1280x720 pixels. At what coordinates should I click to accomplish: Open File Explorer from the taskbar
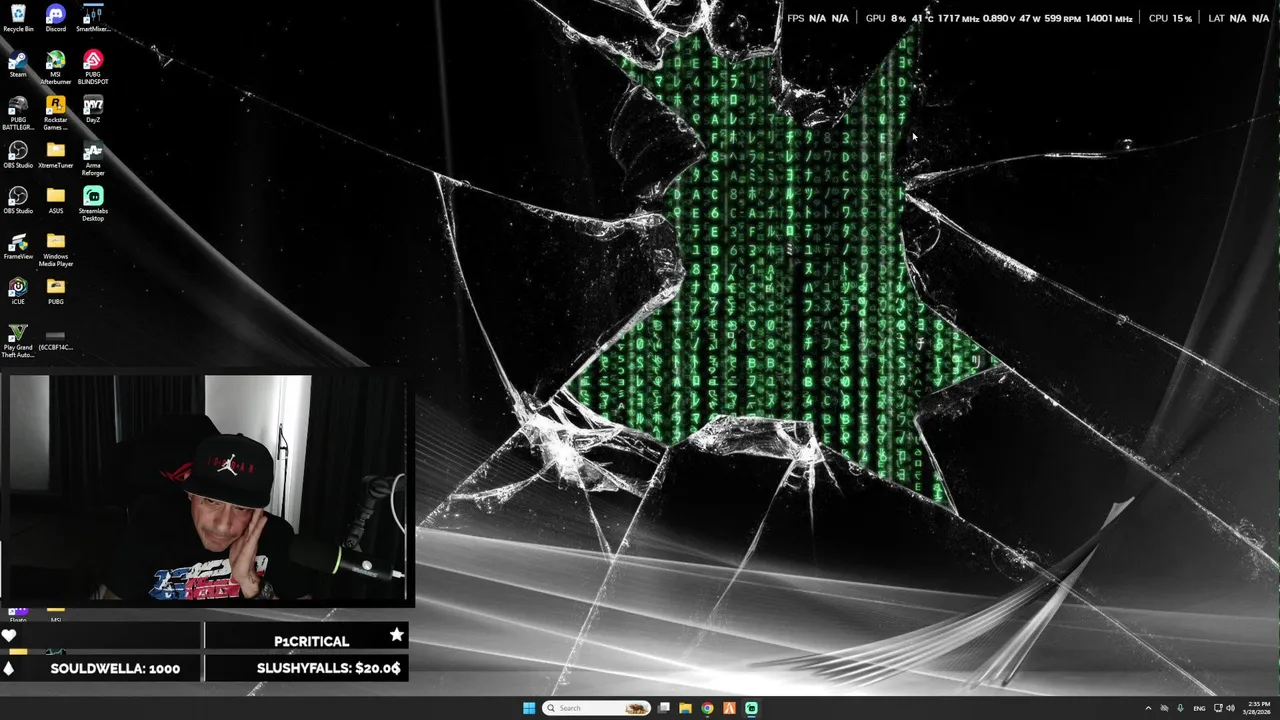tap(685, 708)
